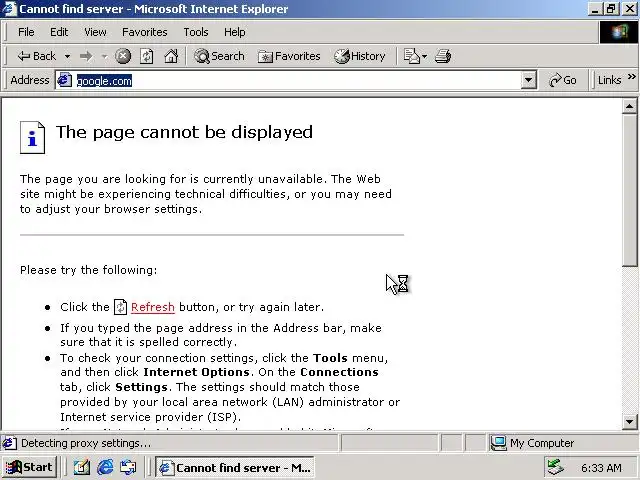Close the Internet Explorer window

tap(629, 9)
